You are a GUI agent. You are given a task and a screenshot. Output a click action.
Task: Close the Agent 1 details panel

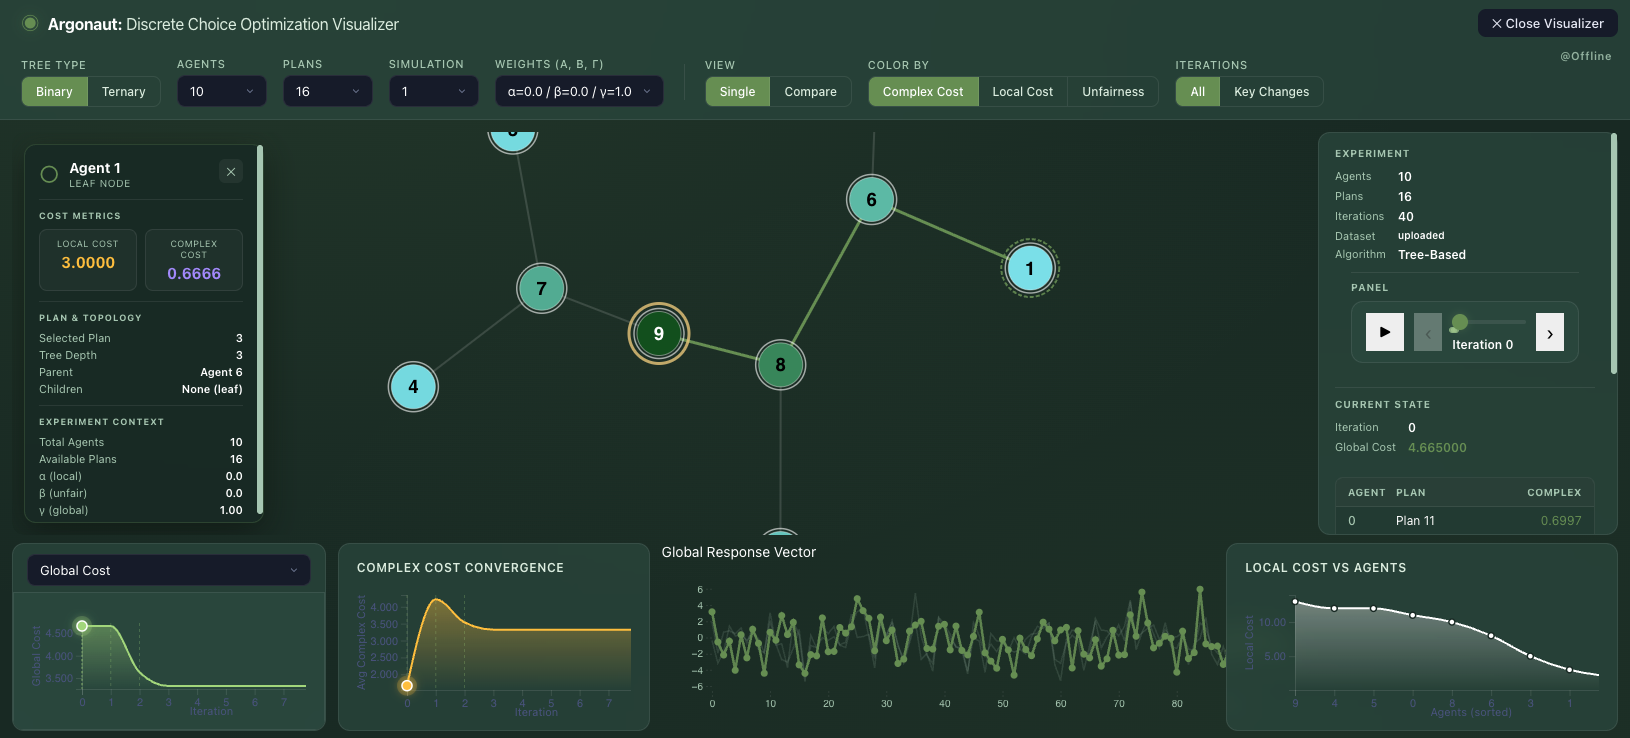click(x=231, y=171)
